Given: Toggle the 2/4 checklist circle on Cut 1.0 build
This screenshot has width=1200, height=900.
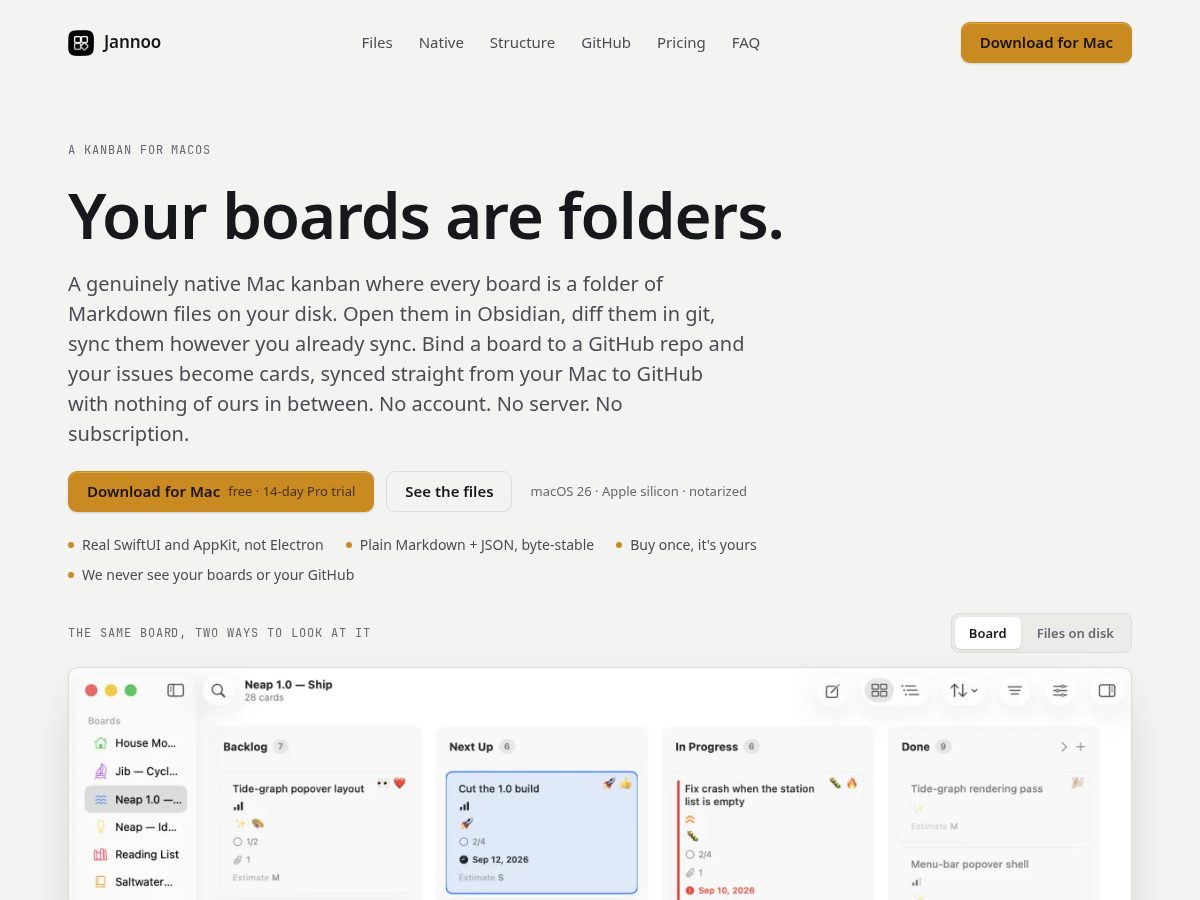Looking at the screenshot, I should coord(464,841).
